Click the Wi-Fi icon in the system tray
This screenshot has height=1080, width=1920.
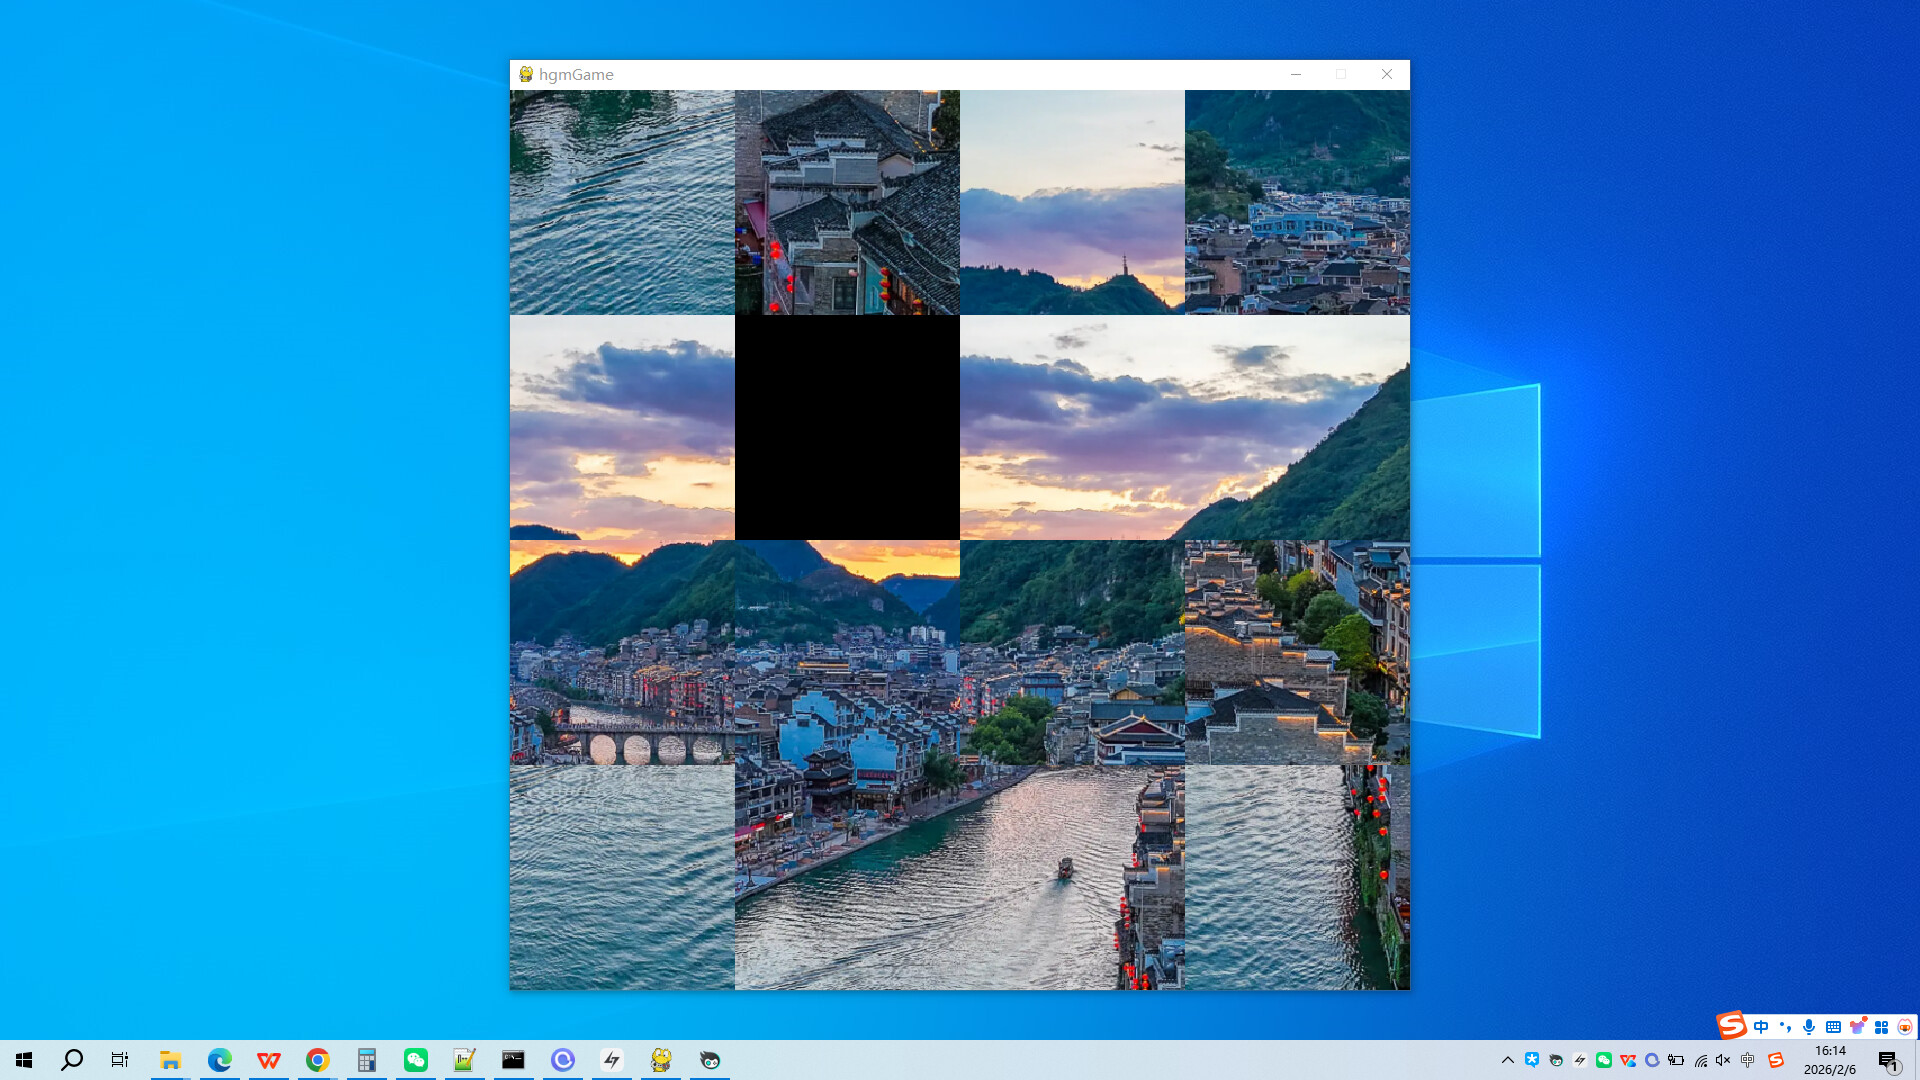click(1701, 1062)
